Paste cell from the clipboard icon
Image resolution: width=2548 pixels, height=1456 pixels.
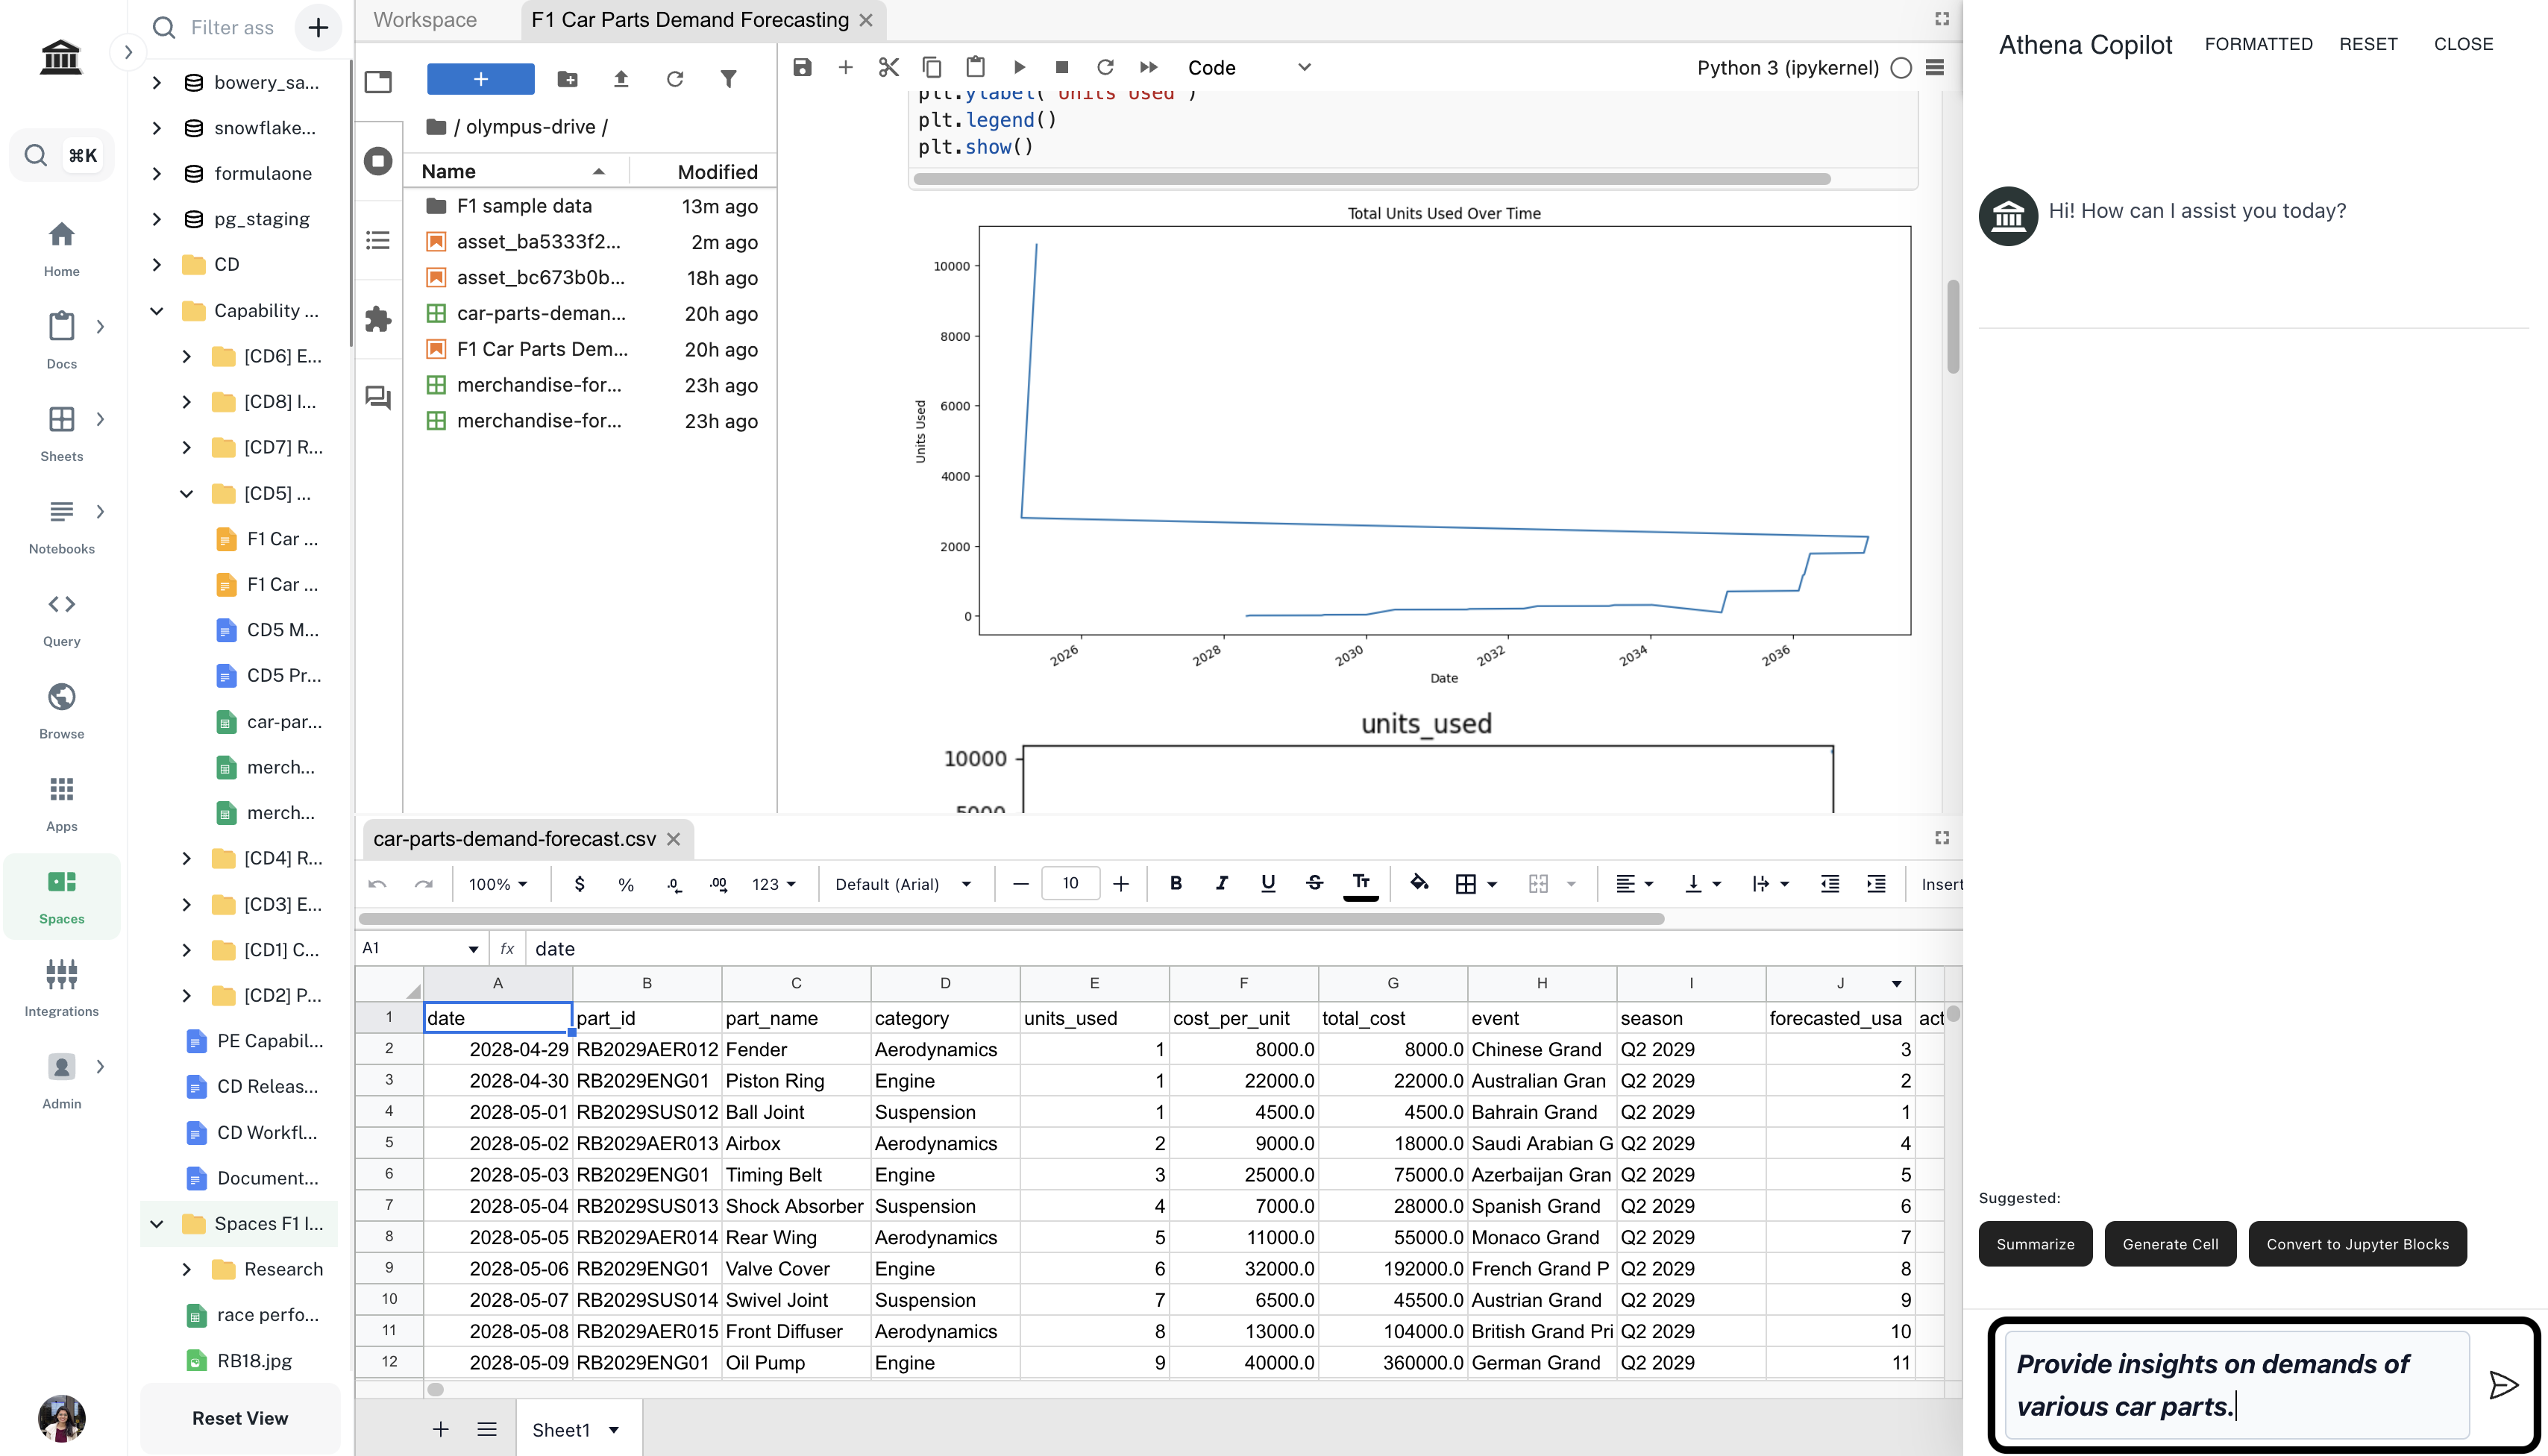click(x=975, y=67)
